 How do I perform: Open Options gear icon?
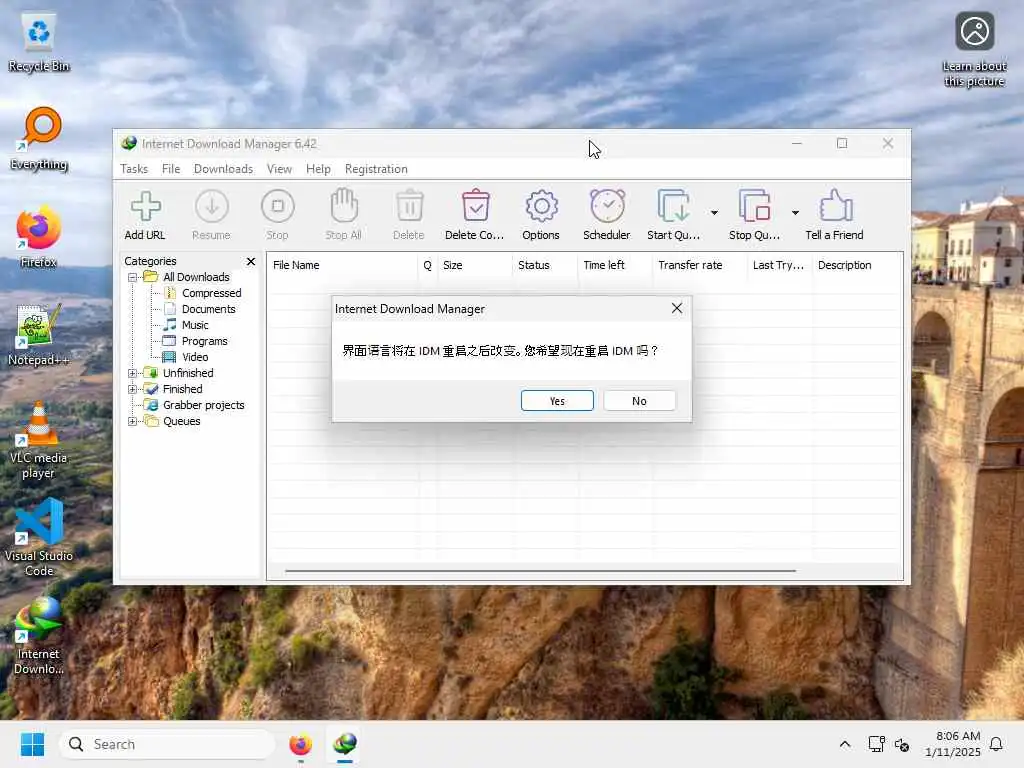pos(541,207)
